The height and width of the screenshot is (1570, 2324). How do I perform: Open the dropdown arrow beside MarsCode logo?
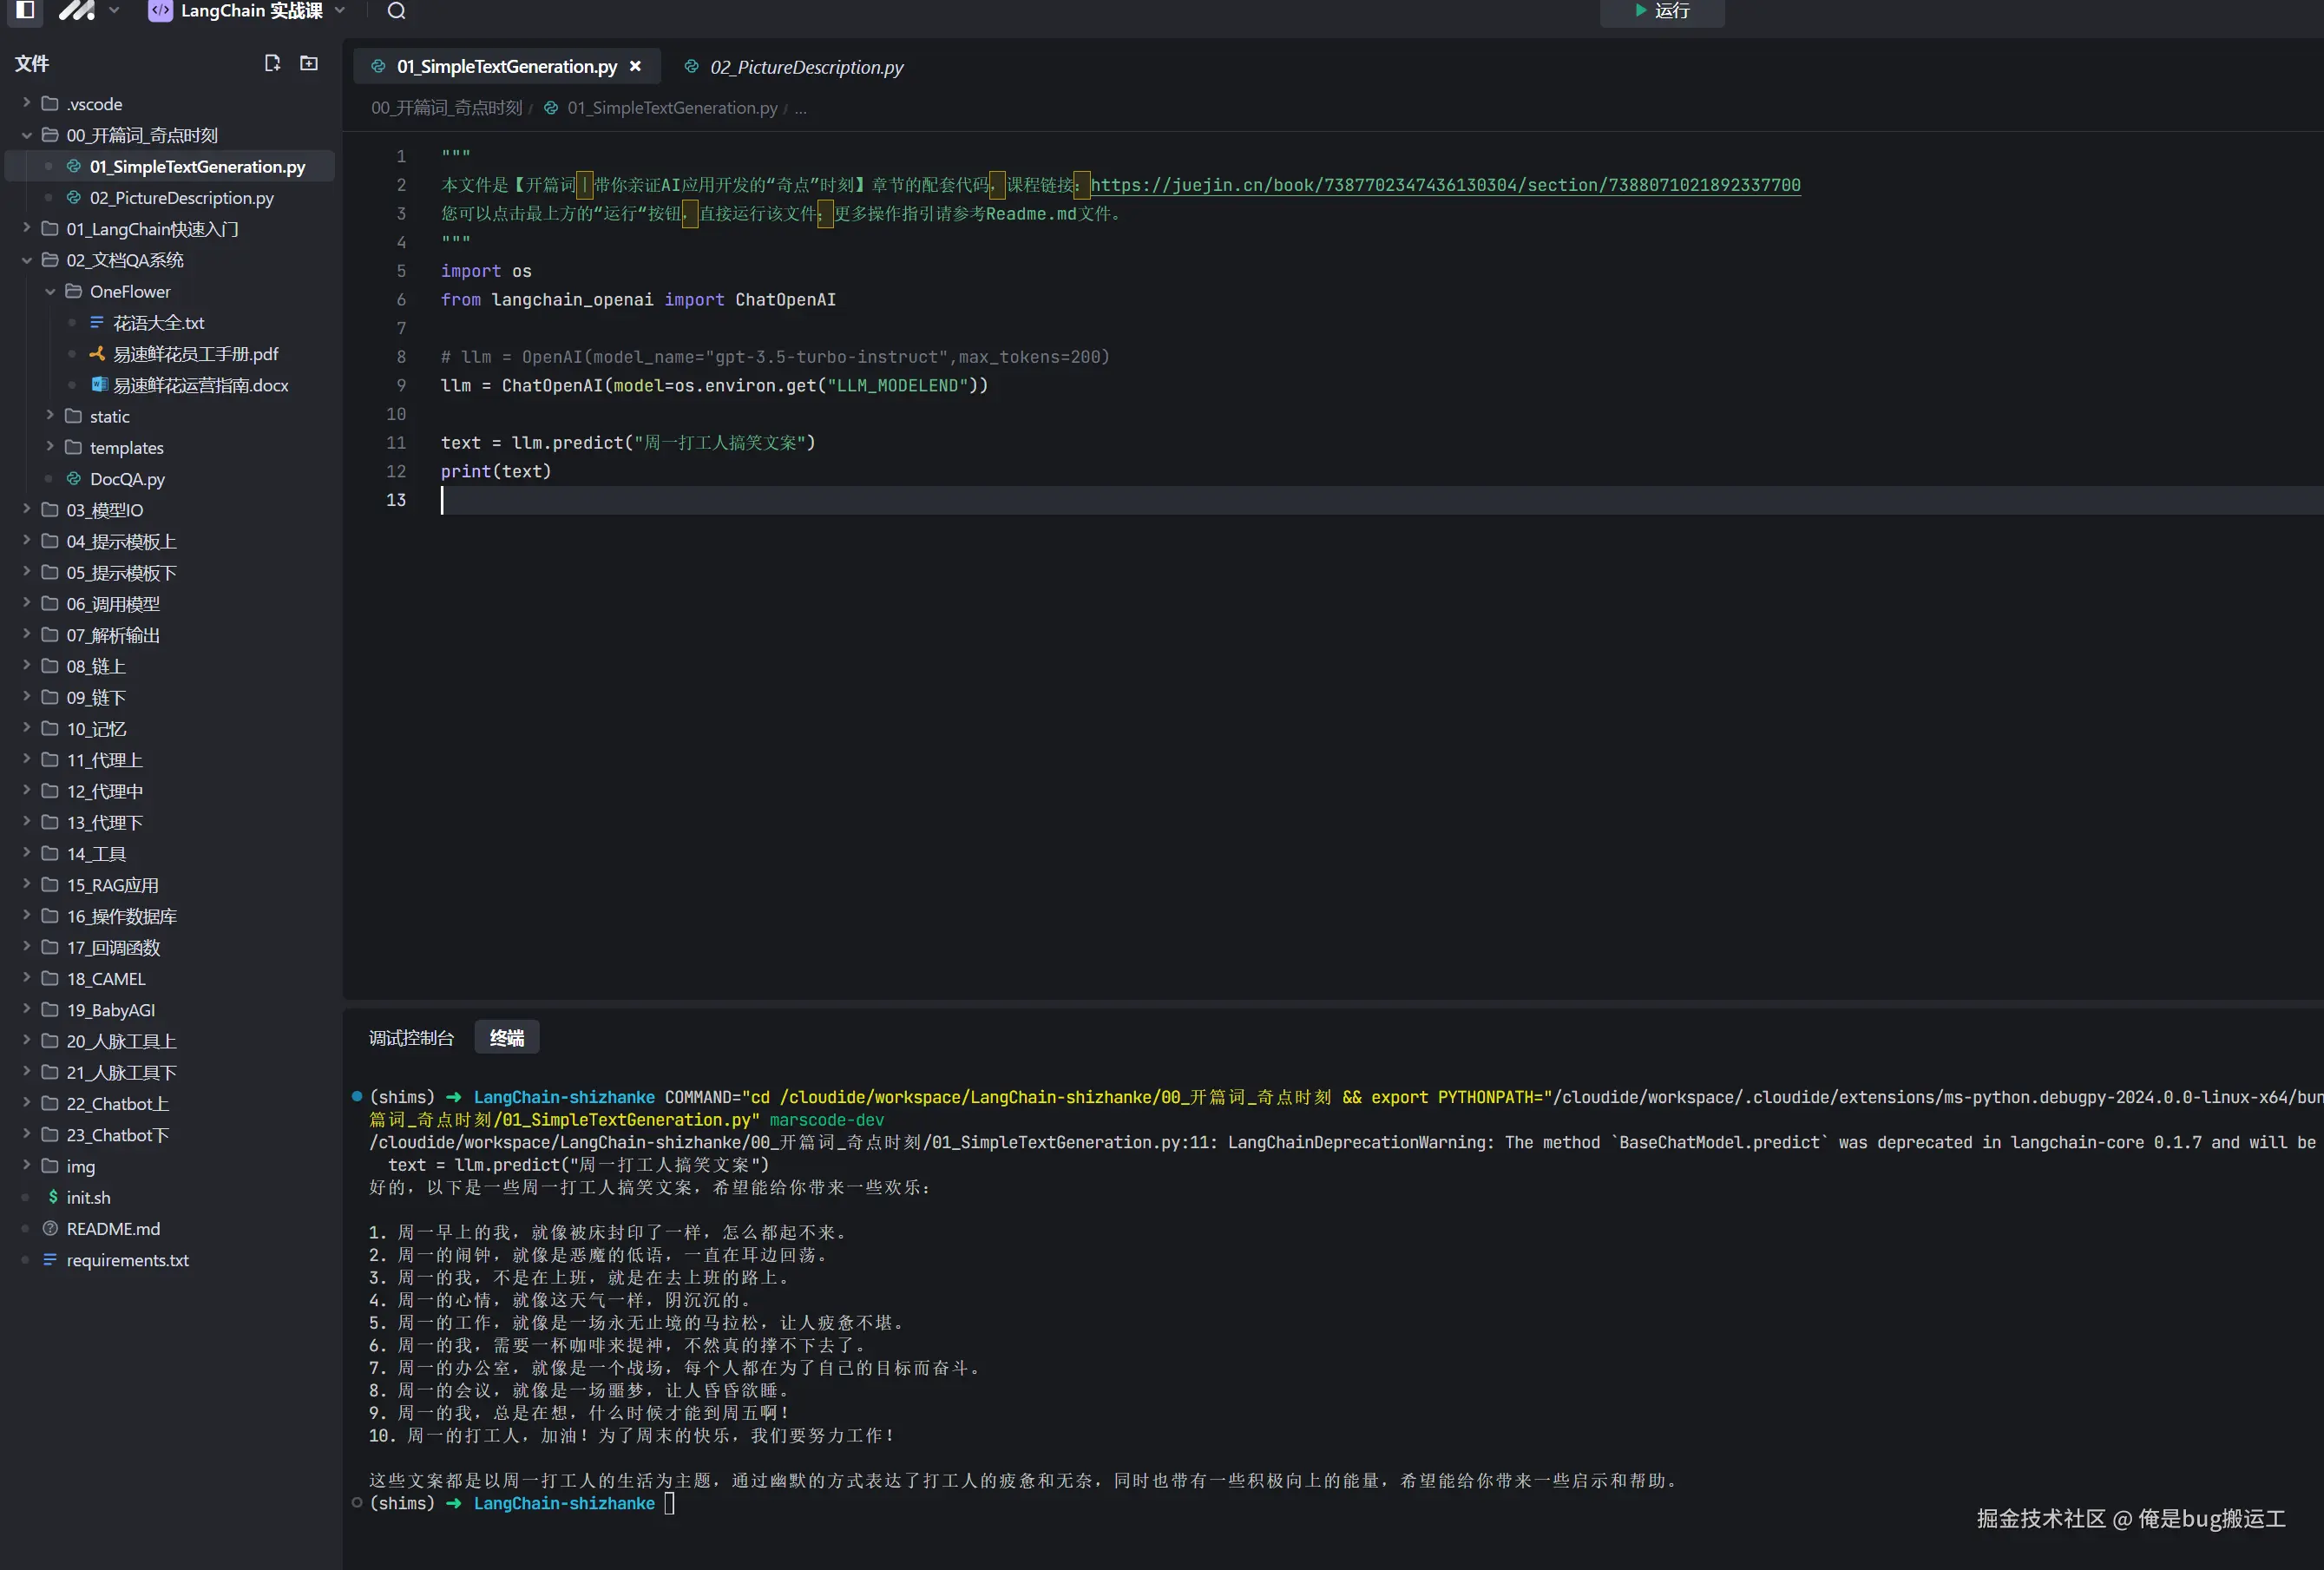point(114,10)
